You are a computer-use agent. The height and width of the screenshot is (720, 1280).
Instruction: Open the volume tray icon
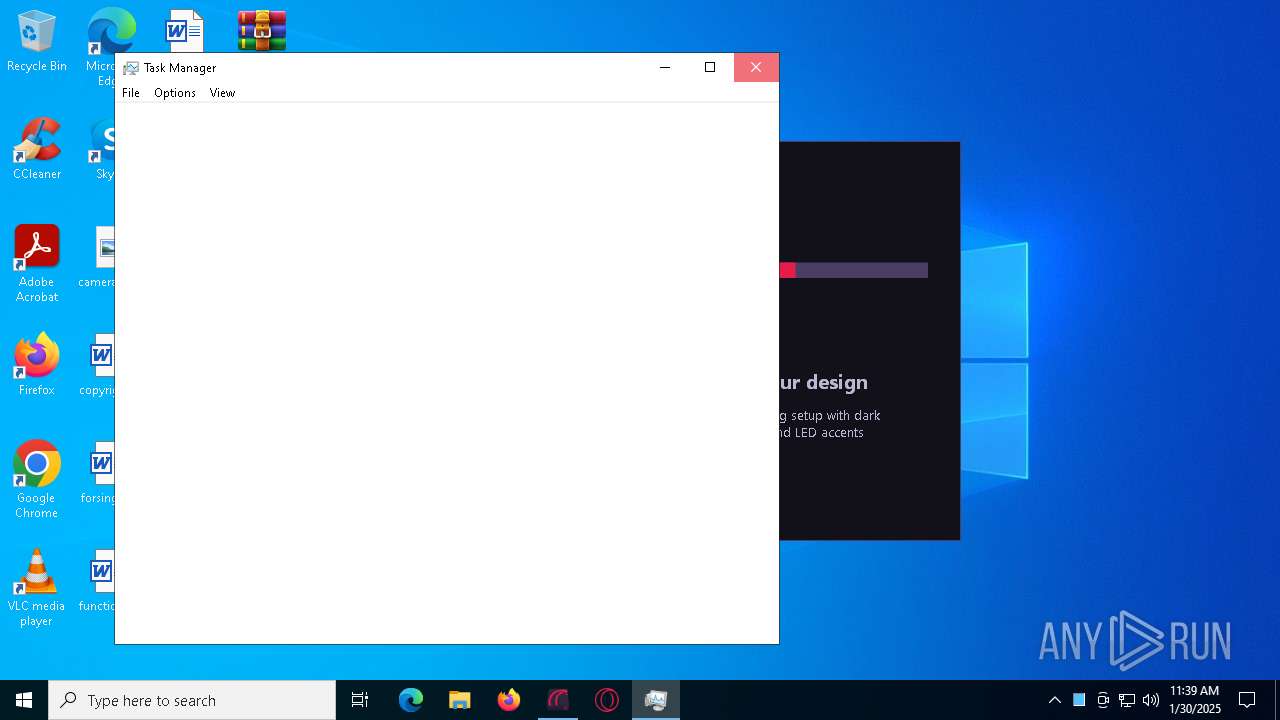(1151, 700)
